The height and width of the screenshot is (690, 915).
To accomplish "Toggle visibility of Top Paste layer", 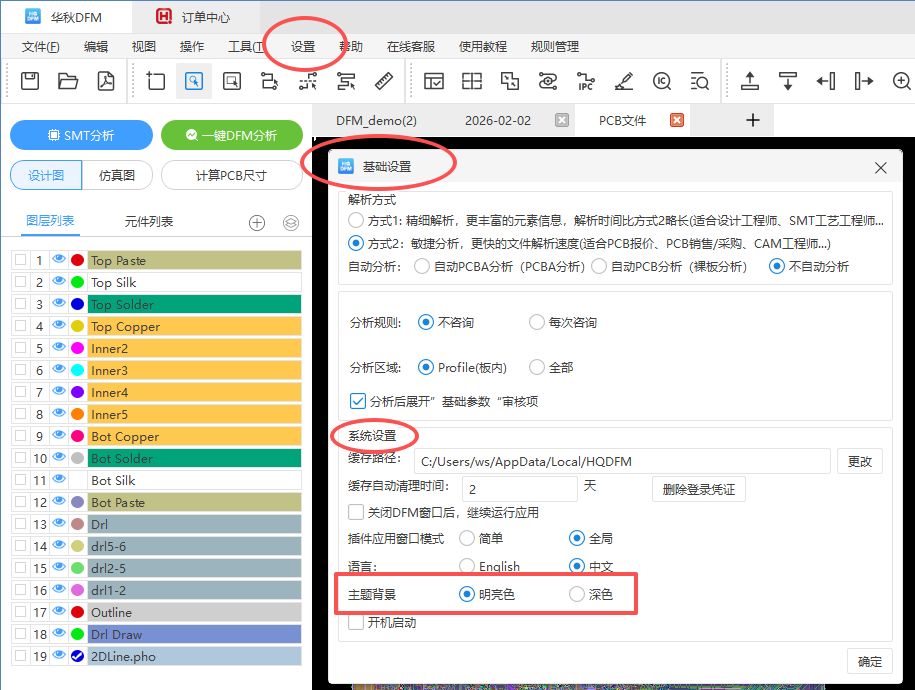I will pyautogui.click(x=58, y=259).
